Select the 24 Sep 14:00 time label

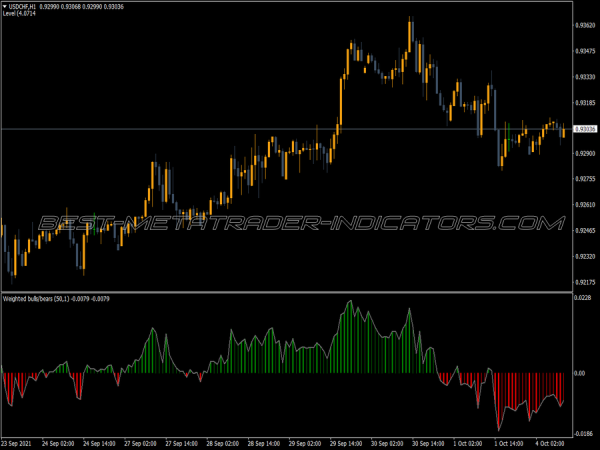tap(99, 443)
